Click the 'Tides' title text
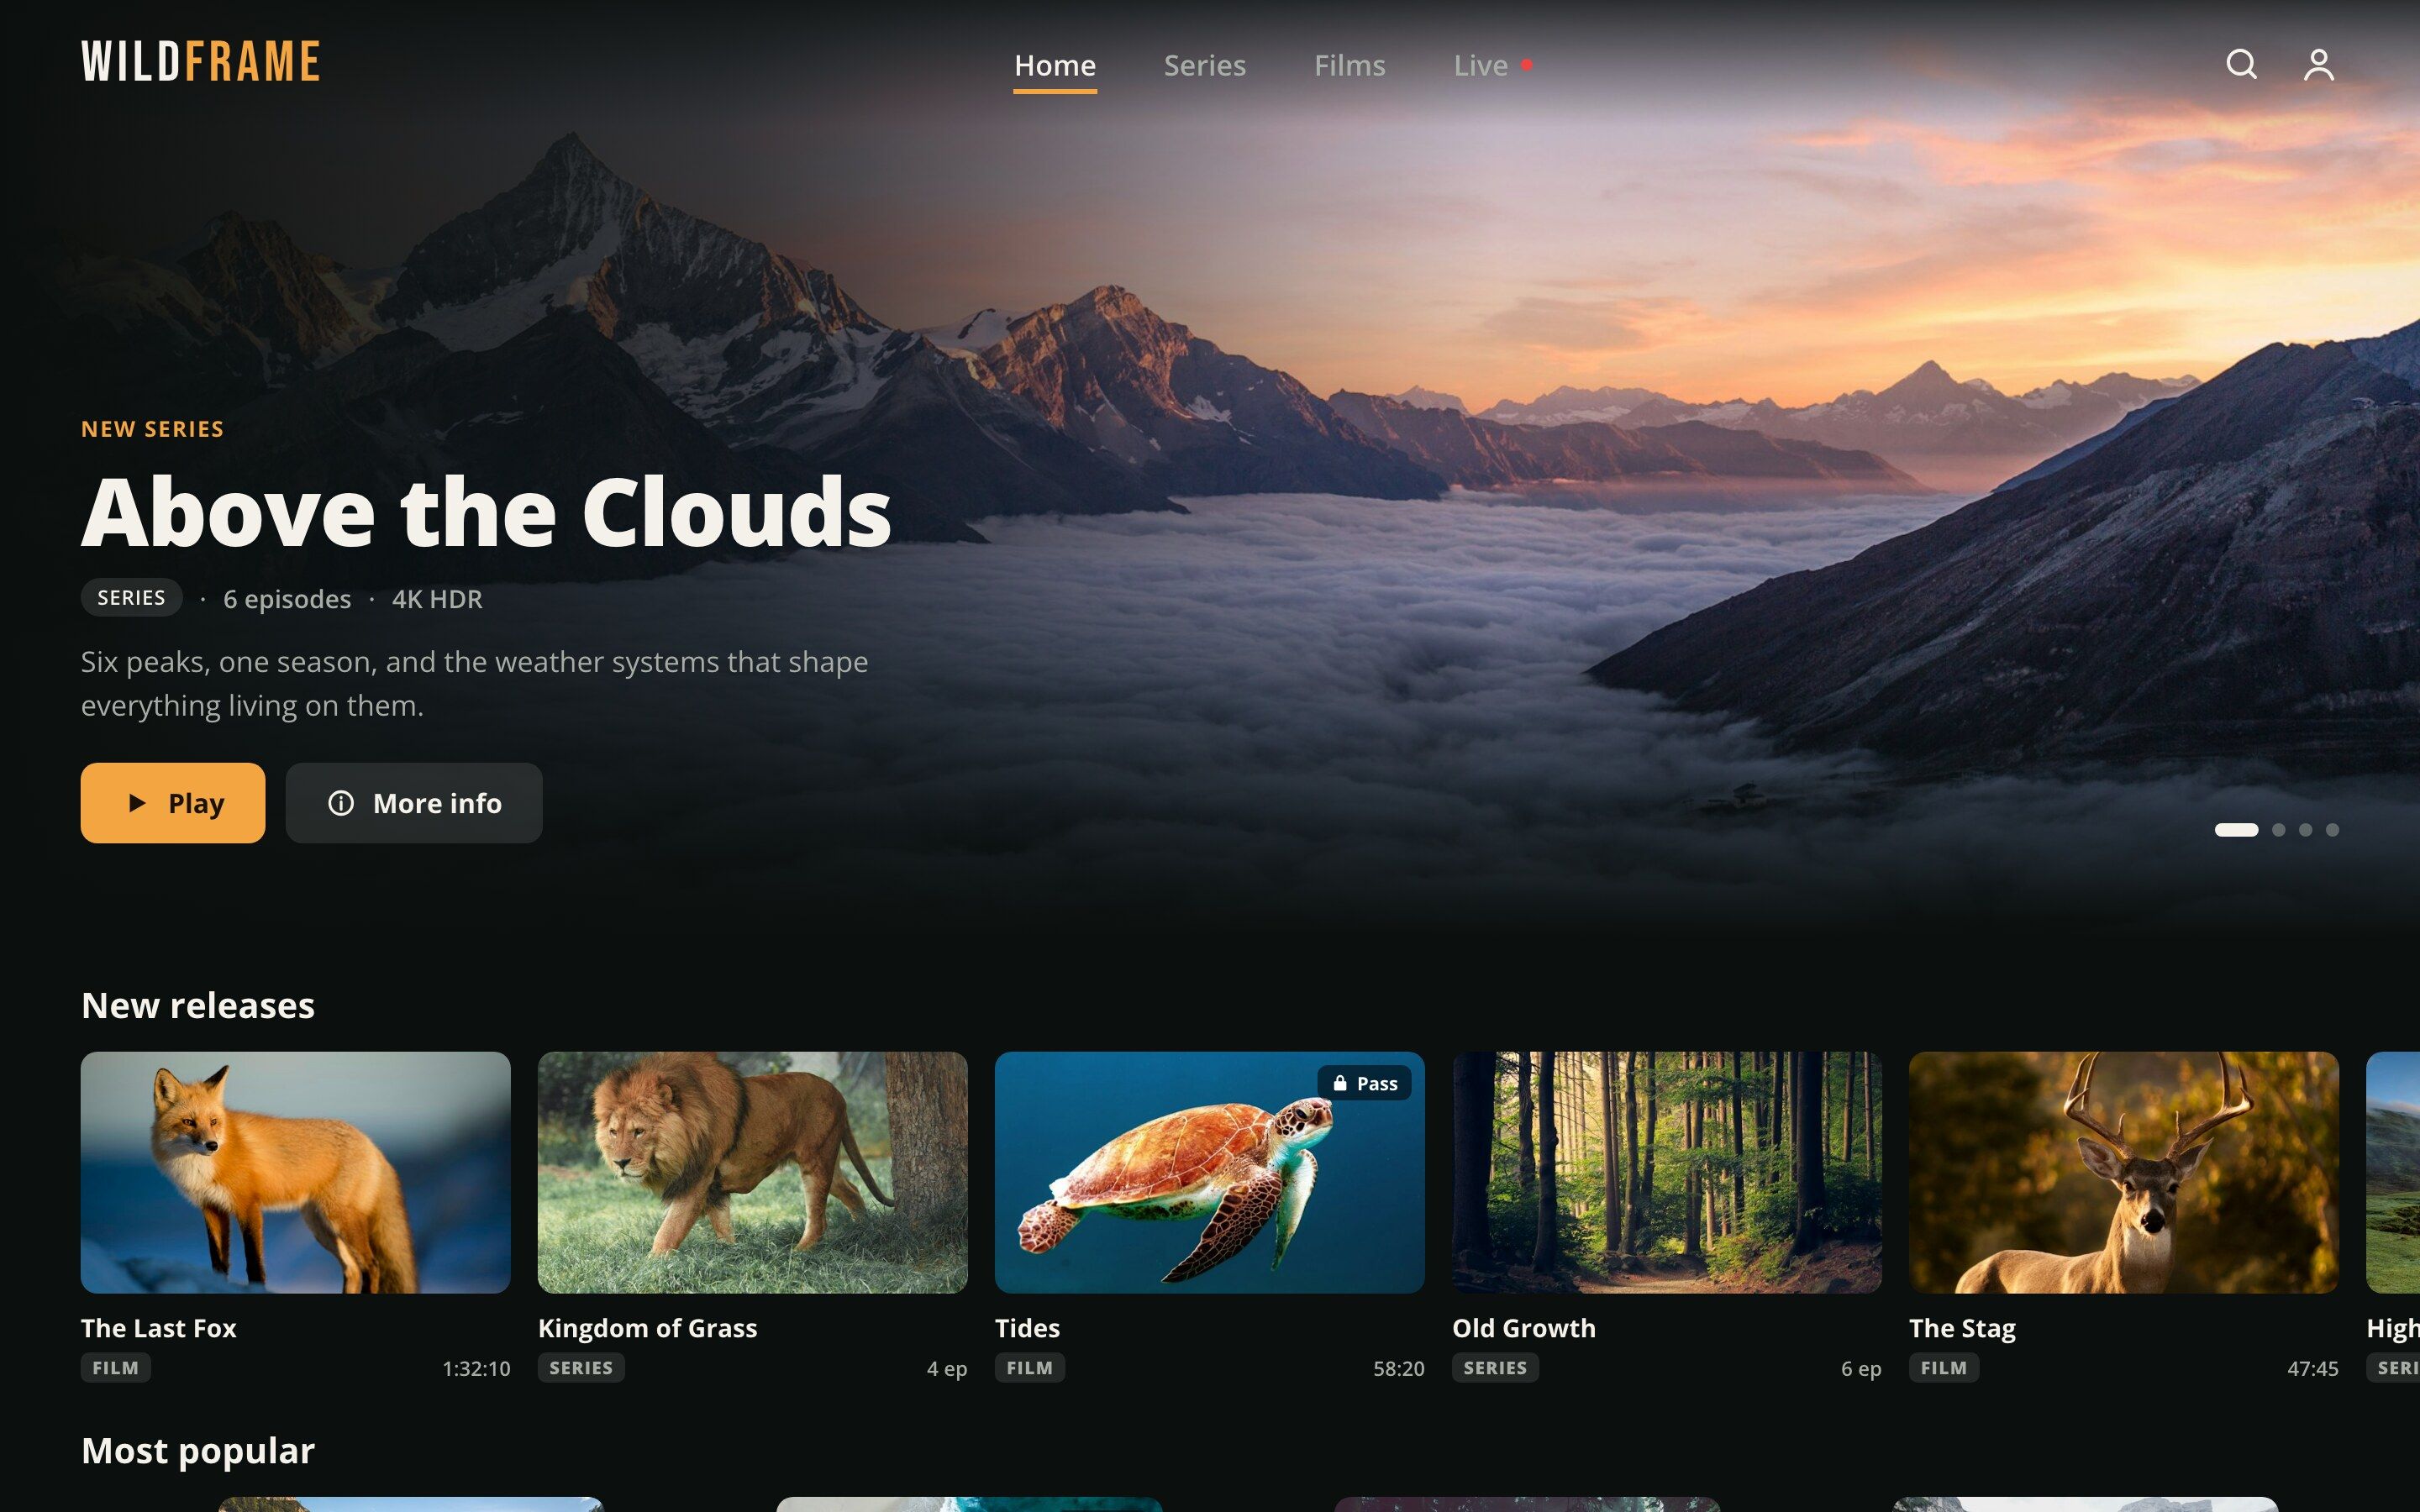The width and height of the screenshot is (2420, 1512). pyautogui.click(x=1027, y=1328)
